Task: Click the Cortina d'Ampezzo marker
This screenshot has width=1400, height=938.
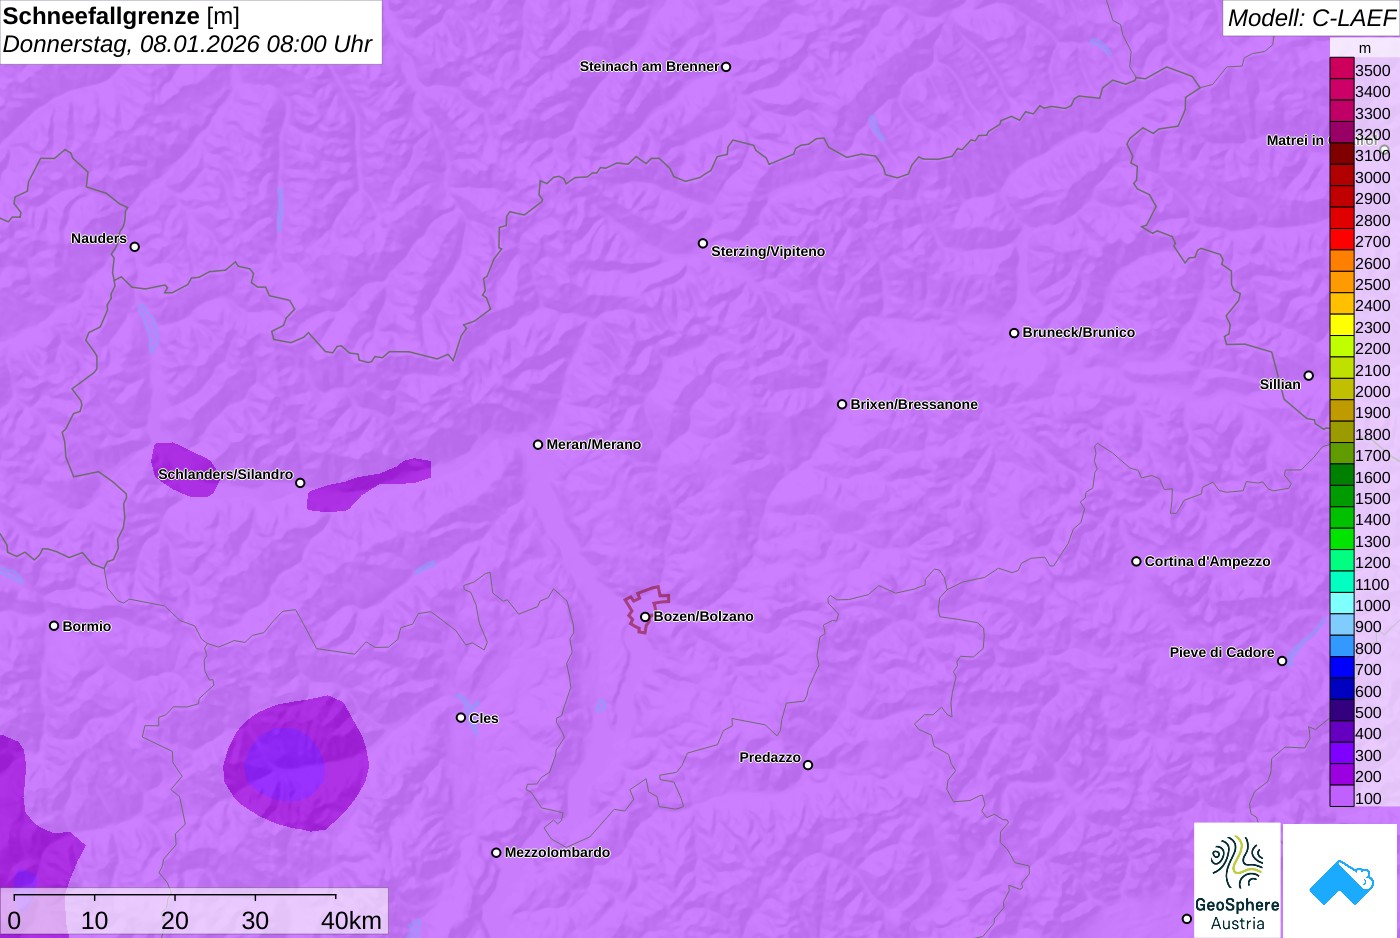Action: [x=1136, y=562]
